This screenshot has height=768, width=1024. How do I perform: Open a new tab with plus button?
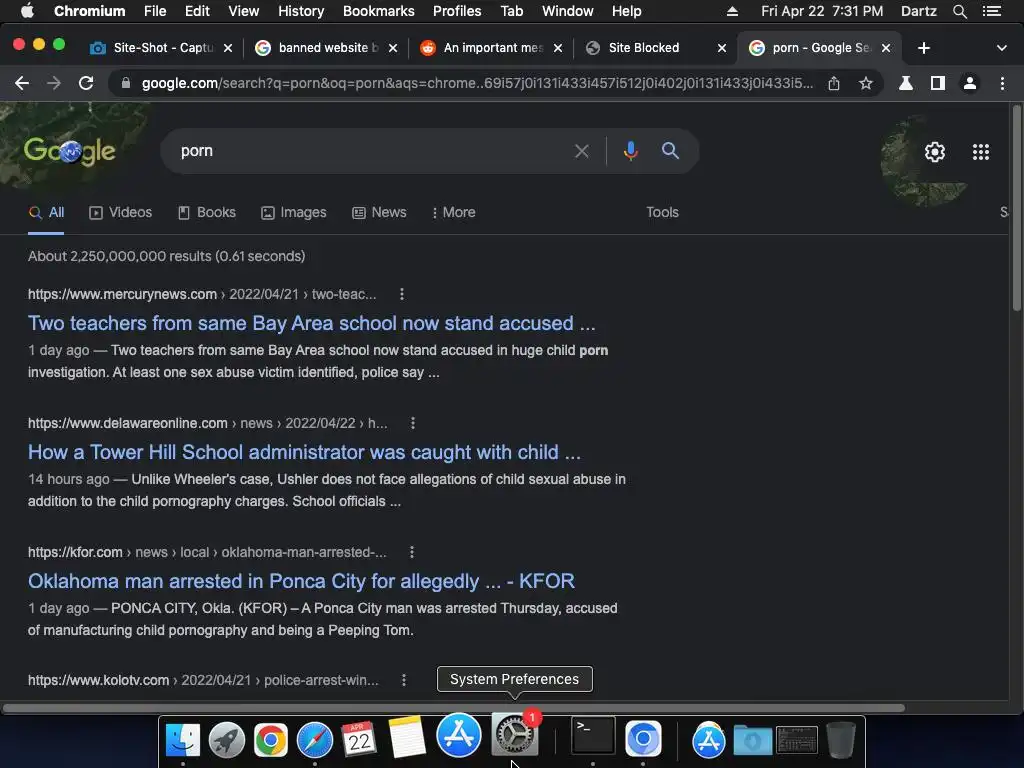(x=923, y=48)
